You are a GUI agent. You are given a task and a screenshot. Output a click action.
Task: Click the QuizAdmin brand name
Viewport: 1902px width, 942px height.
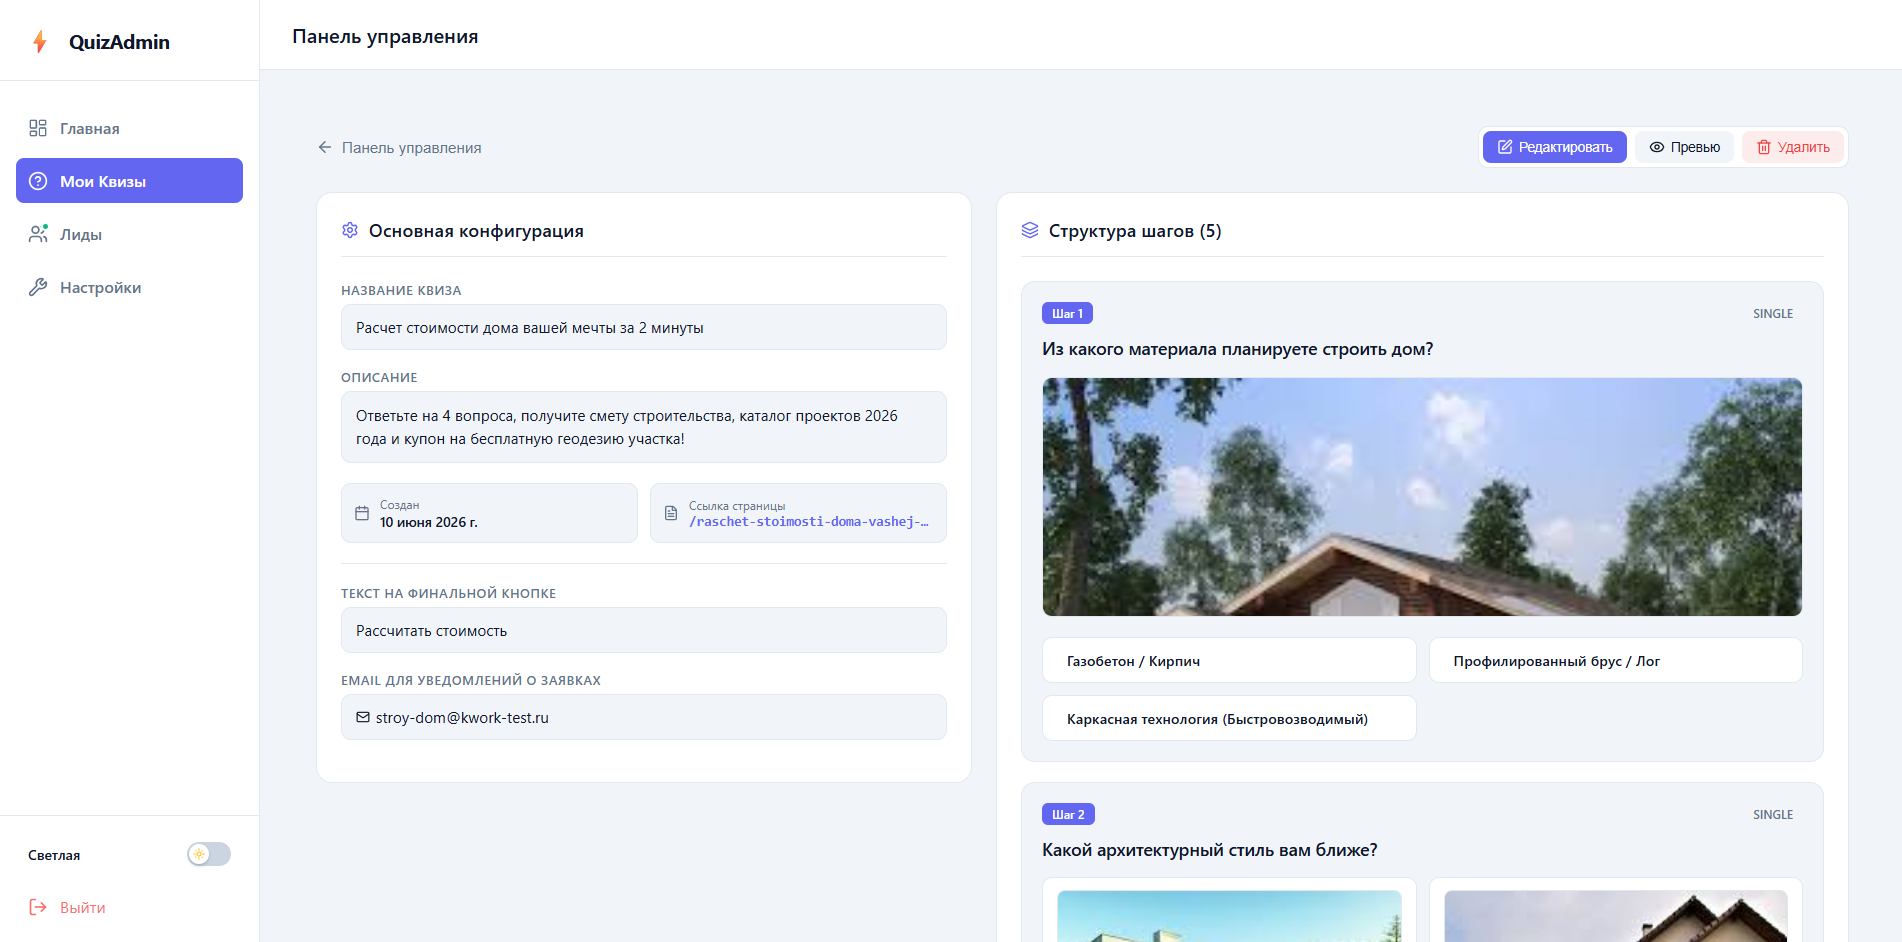click(119, 42)
